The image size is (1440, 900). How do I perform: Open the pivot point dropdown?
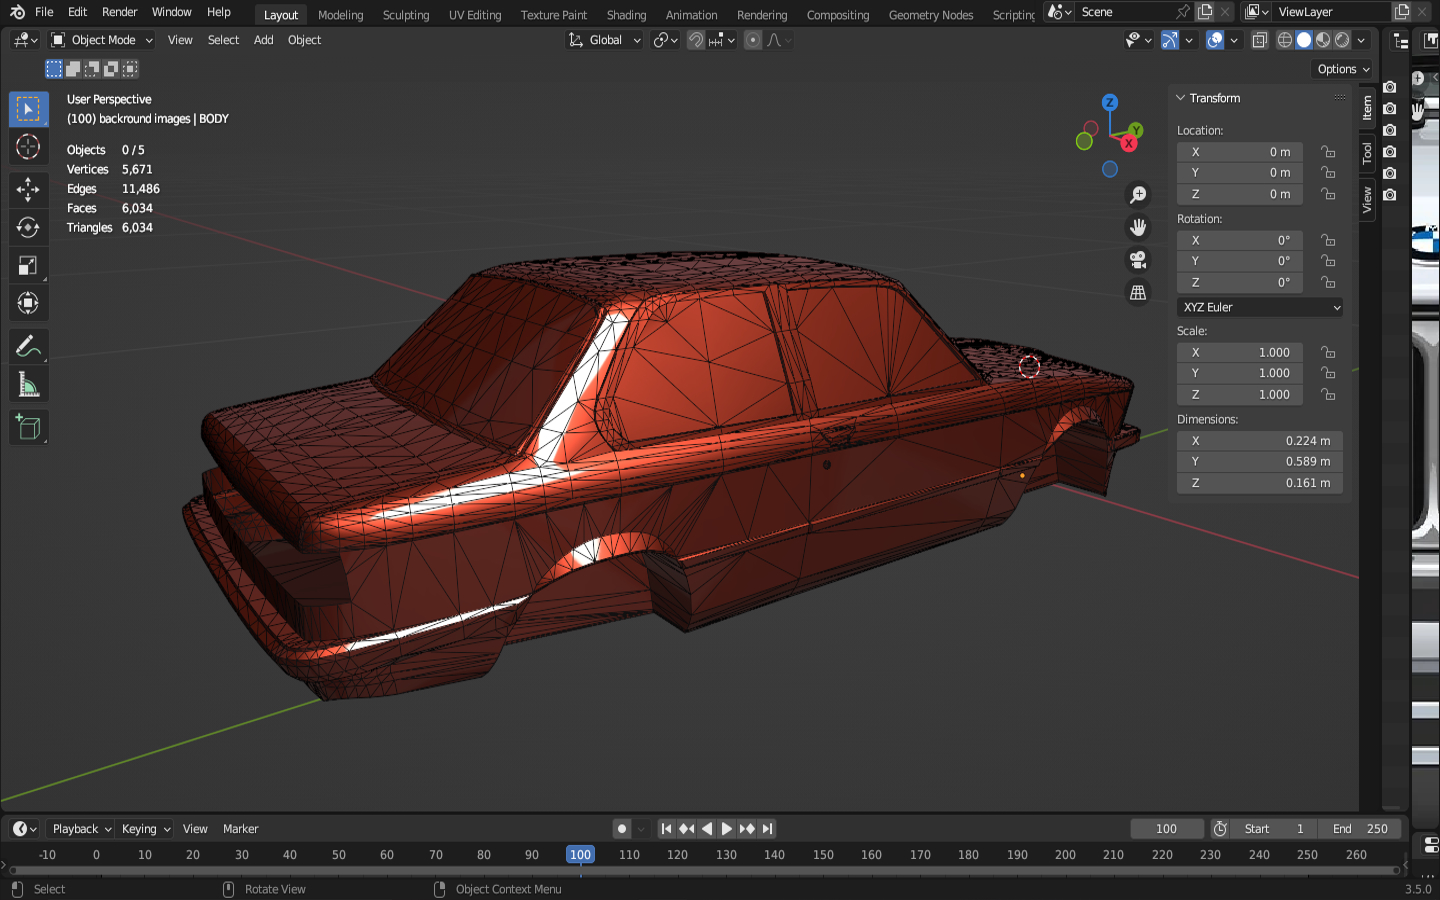click(x=665, y=40)
